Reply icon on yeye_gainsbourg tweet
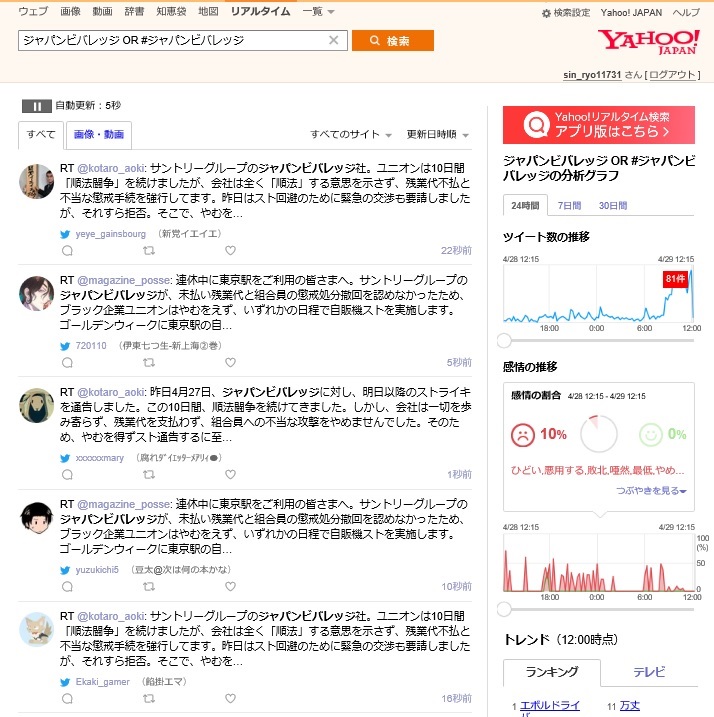Screen dimensions: 714x717 click(x=67, y=251)
